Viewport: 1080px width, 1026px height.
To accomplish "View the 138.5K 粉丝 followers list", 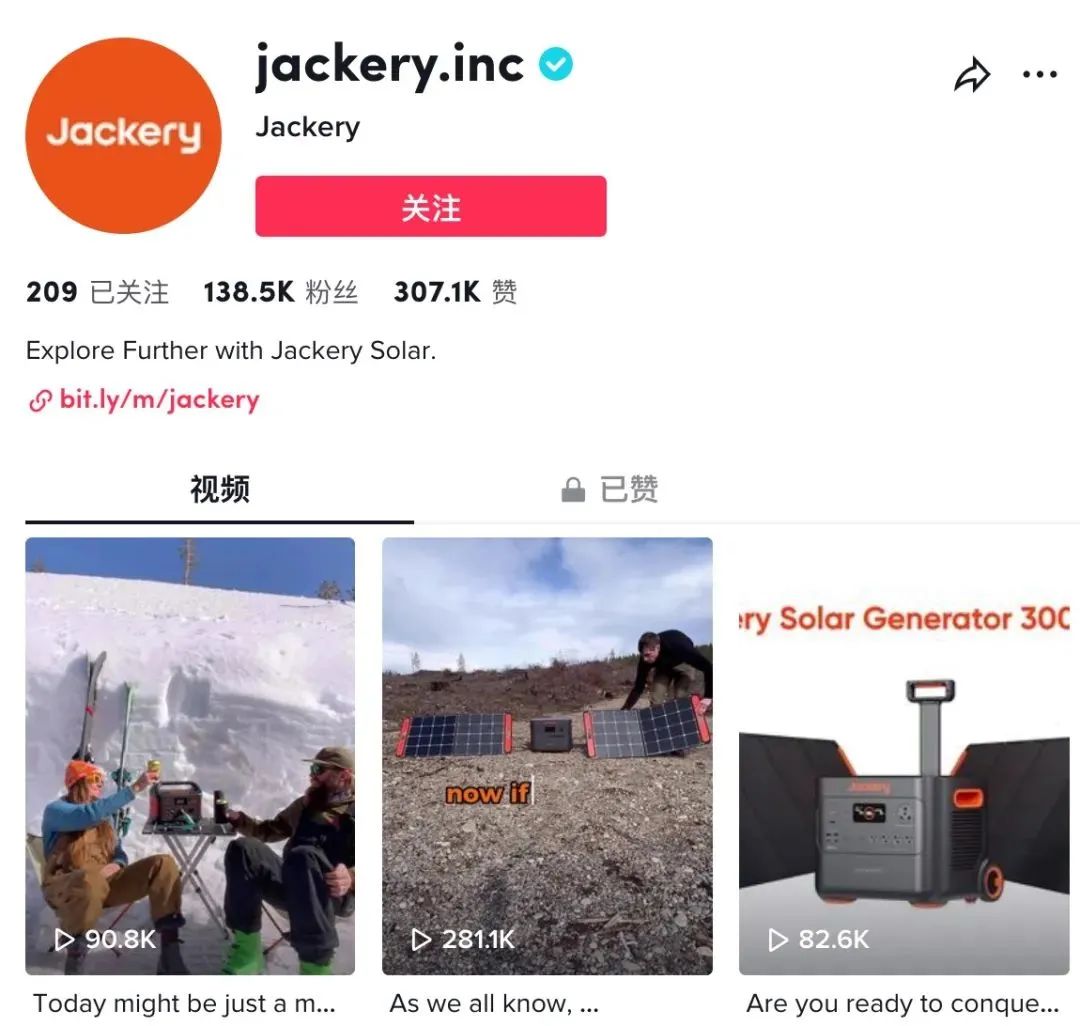I will (281, 292).
